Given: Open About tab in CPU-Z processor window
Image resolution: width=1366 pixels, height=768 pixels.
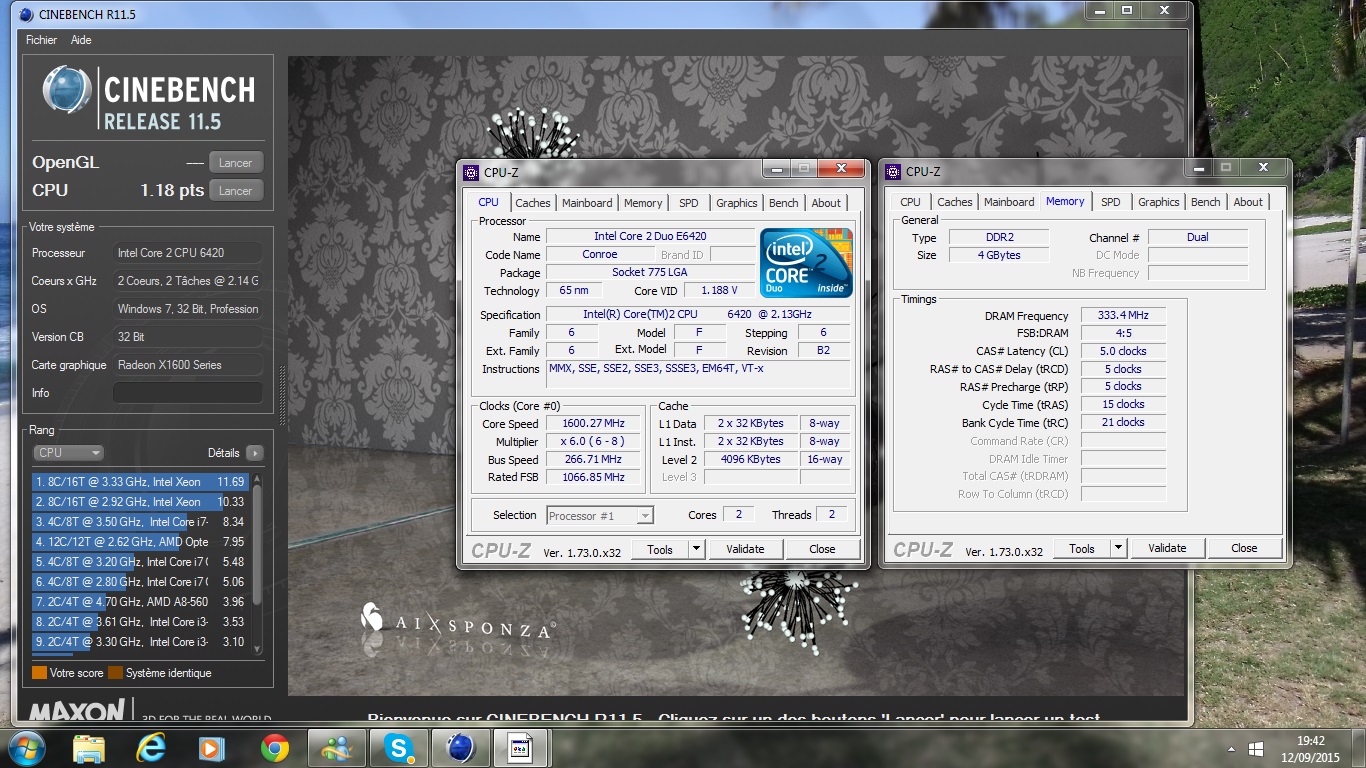Looking at the screenshot, I should coord(826,203).
